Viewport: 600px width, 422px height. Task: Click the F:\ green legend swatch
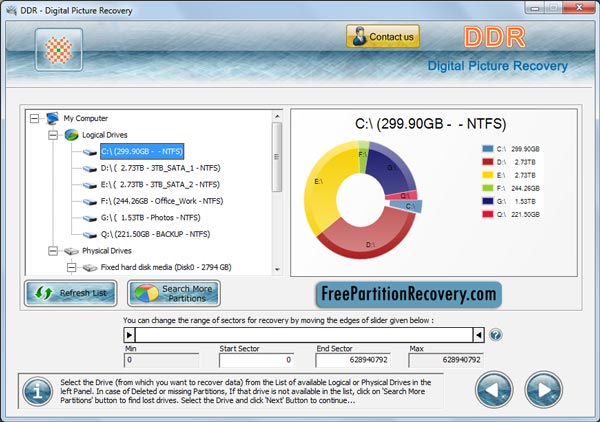tap(488, 188)
